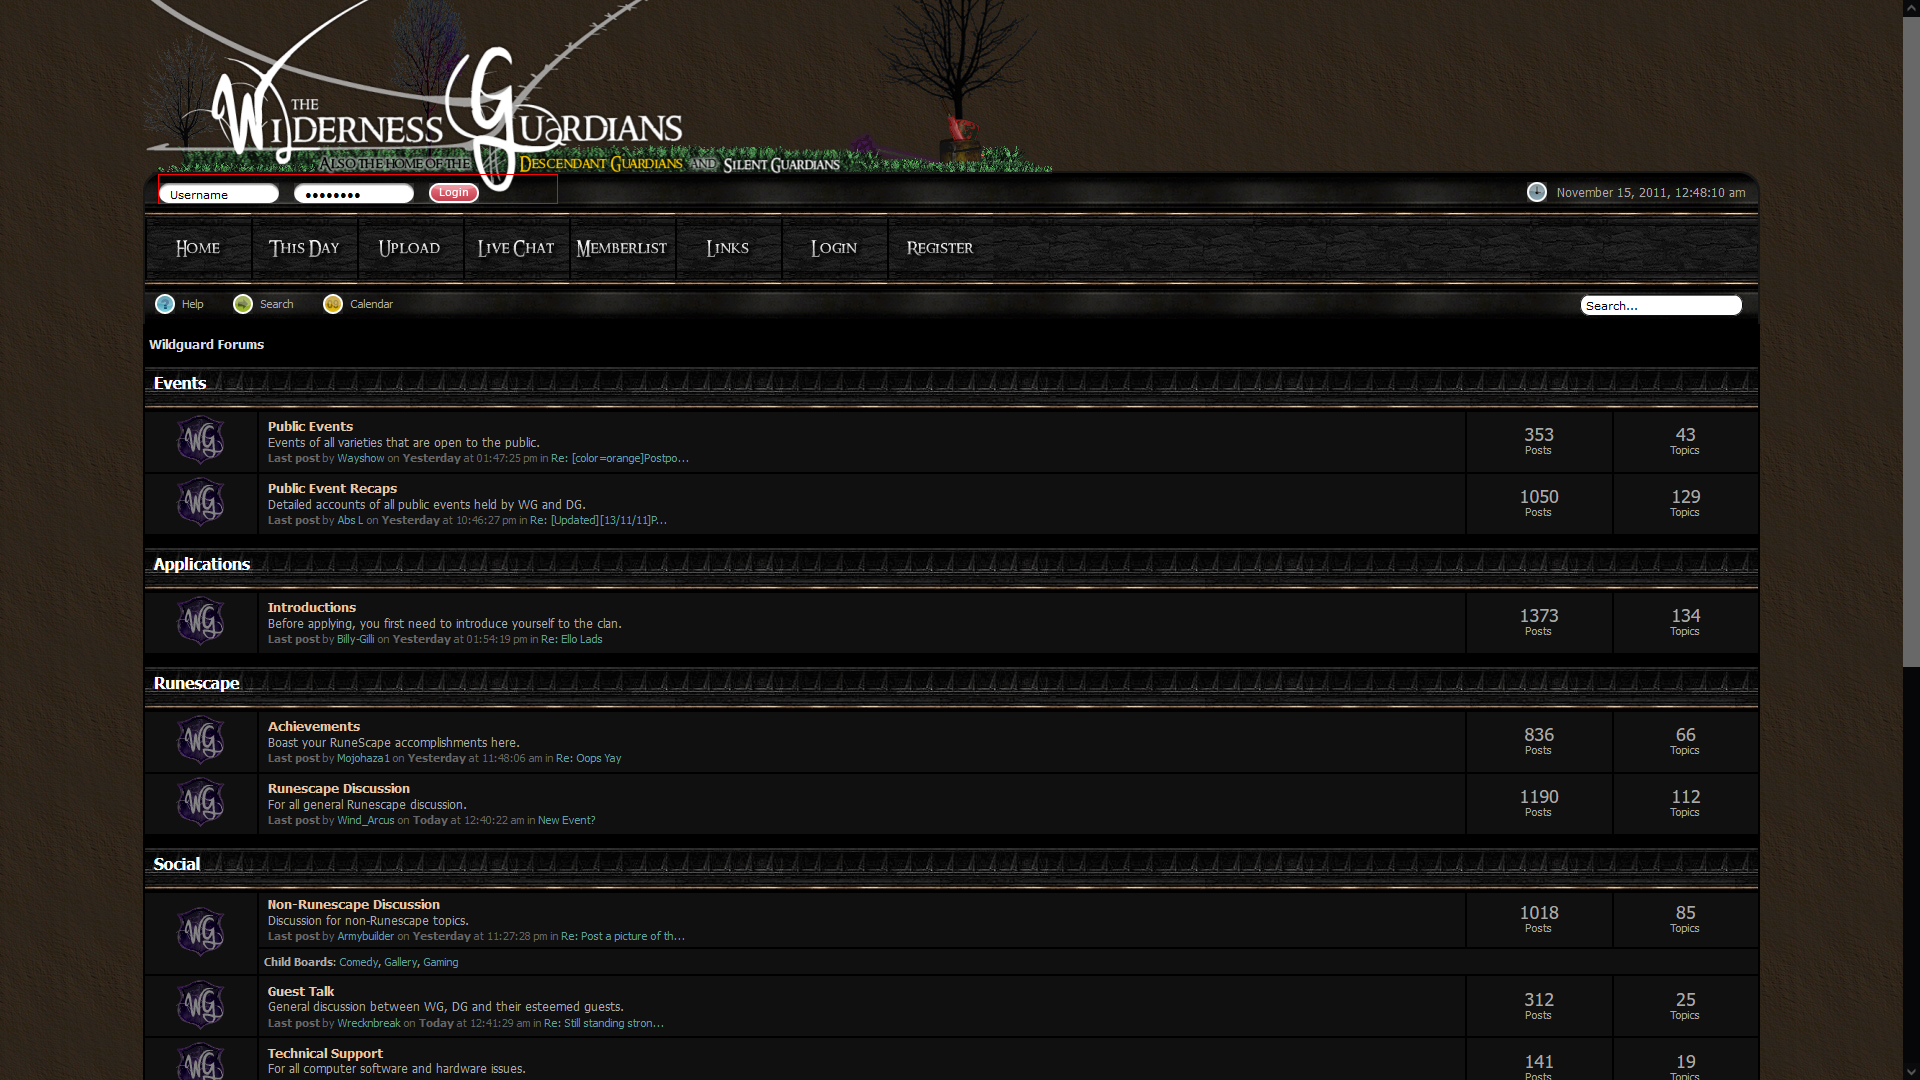Open Wind_Arcus's user profile link
The image size is (1920, 1080).
click(365, 820)
